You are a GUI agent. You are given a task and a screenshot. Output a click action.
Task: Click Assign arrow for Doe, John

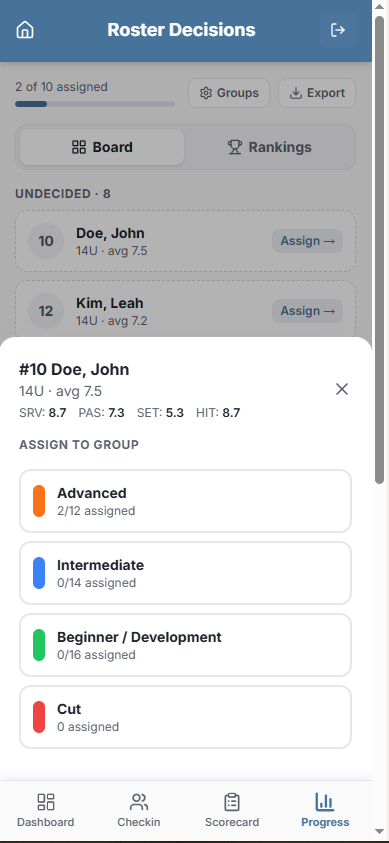coord(307,241)
